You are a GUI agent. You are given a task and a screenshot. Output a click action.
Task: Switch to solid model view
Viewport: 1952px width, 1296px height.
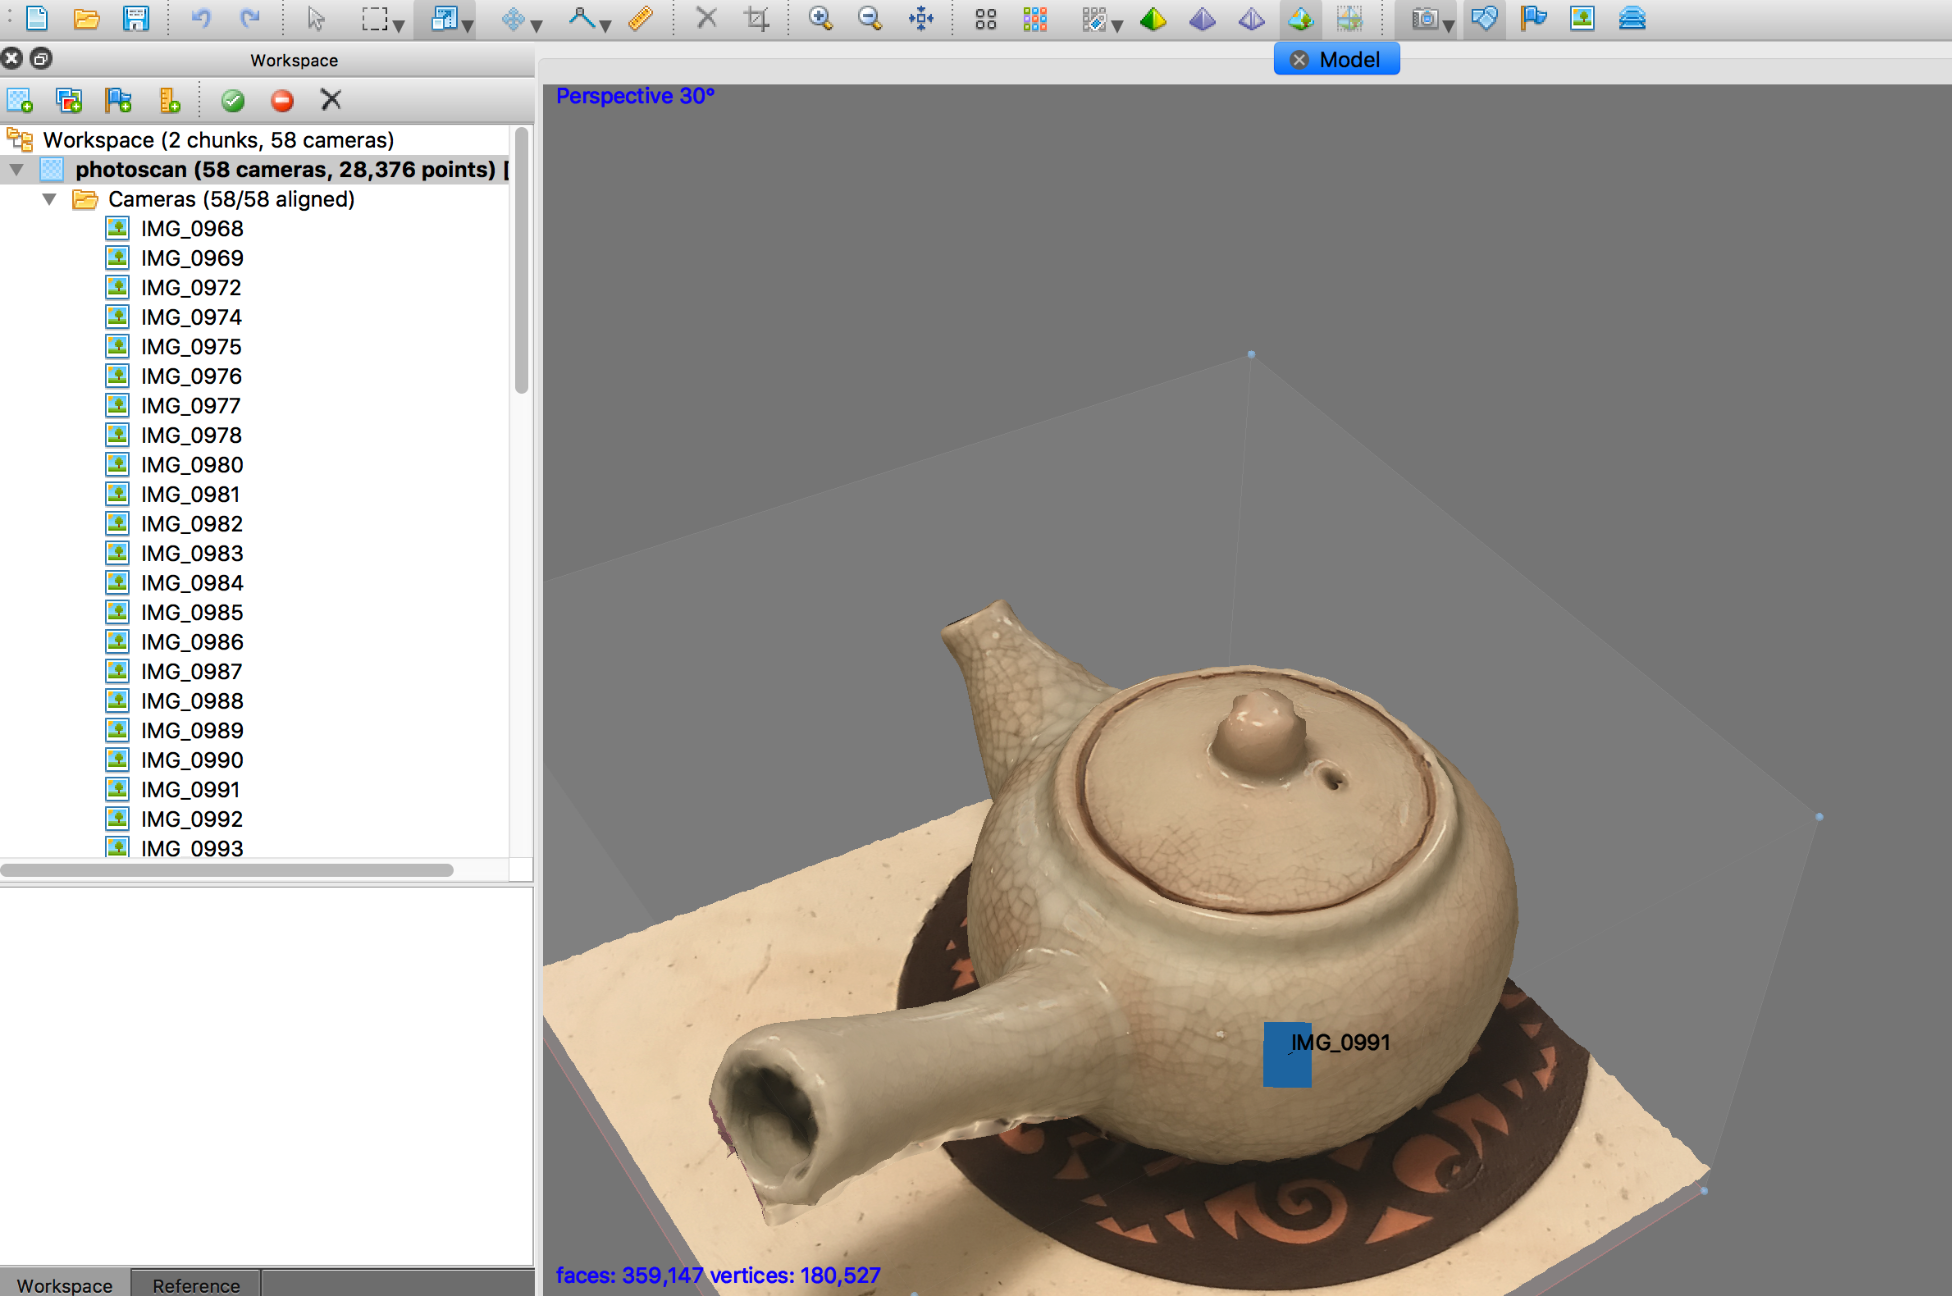point(1202,18)
